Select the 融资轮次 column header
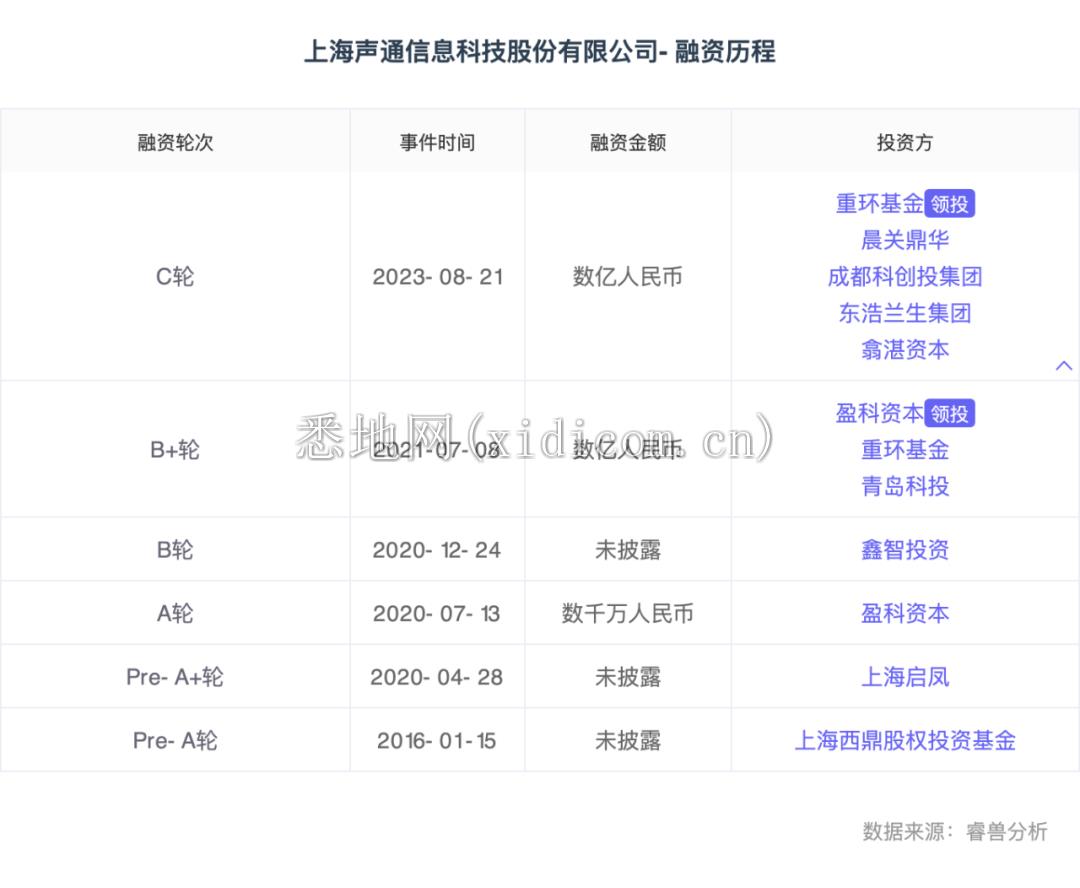 coord(175,142)
